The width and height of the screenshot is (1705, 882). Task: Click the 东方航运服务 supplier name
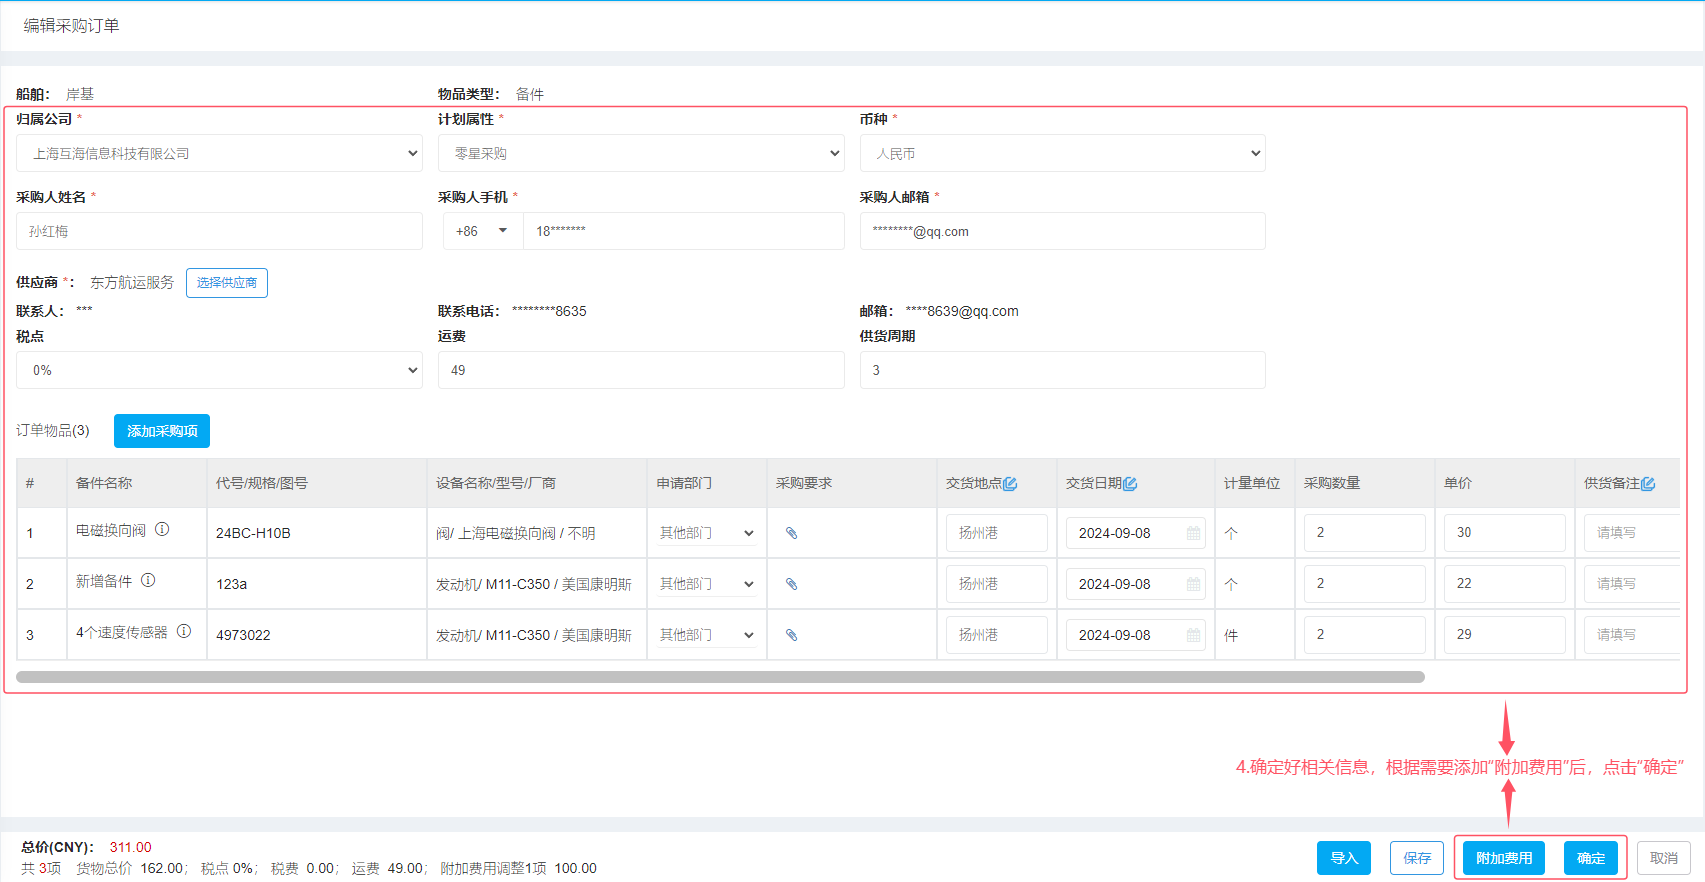(132, 283)
